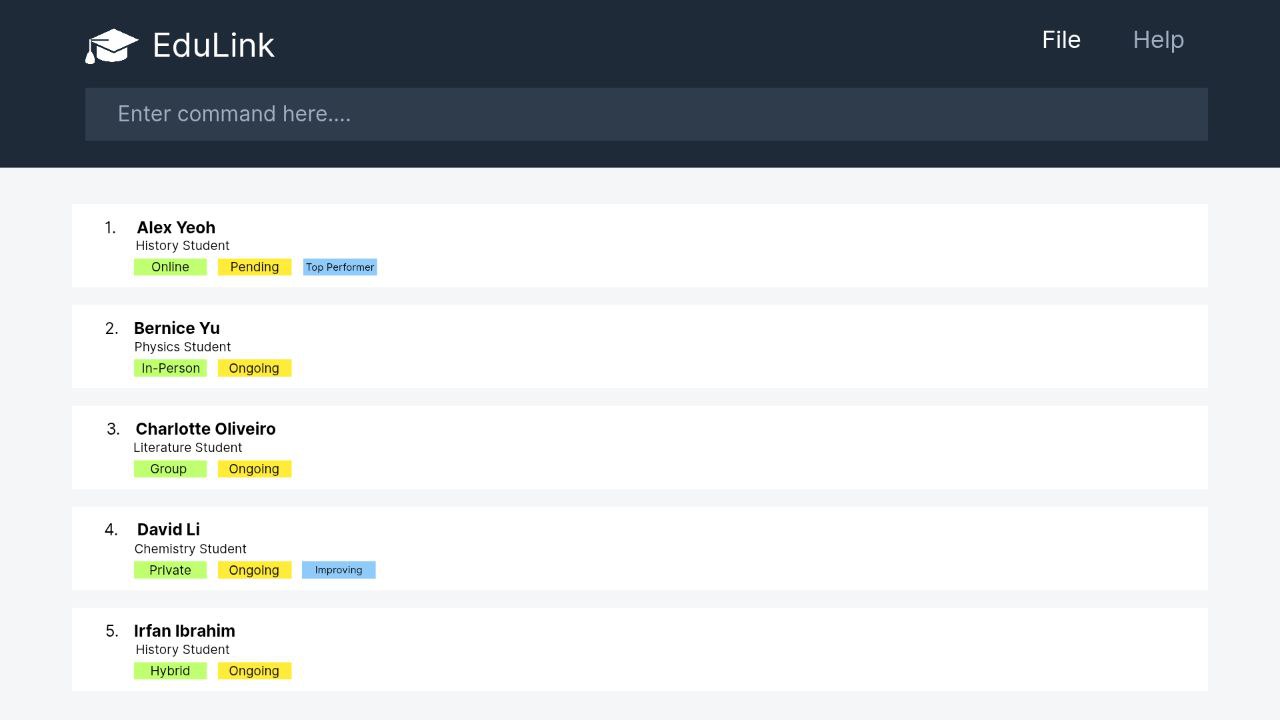Select Charlotte Oliveiro's name

205,429
